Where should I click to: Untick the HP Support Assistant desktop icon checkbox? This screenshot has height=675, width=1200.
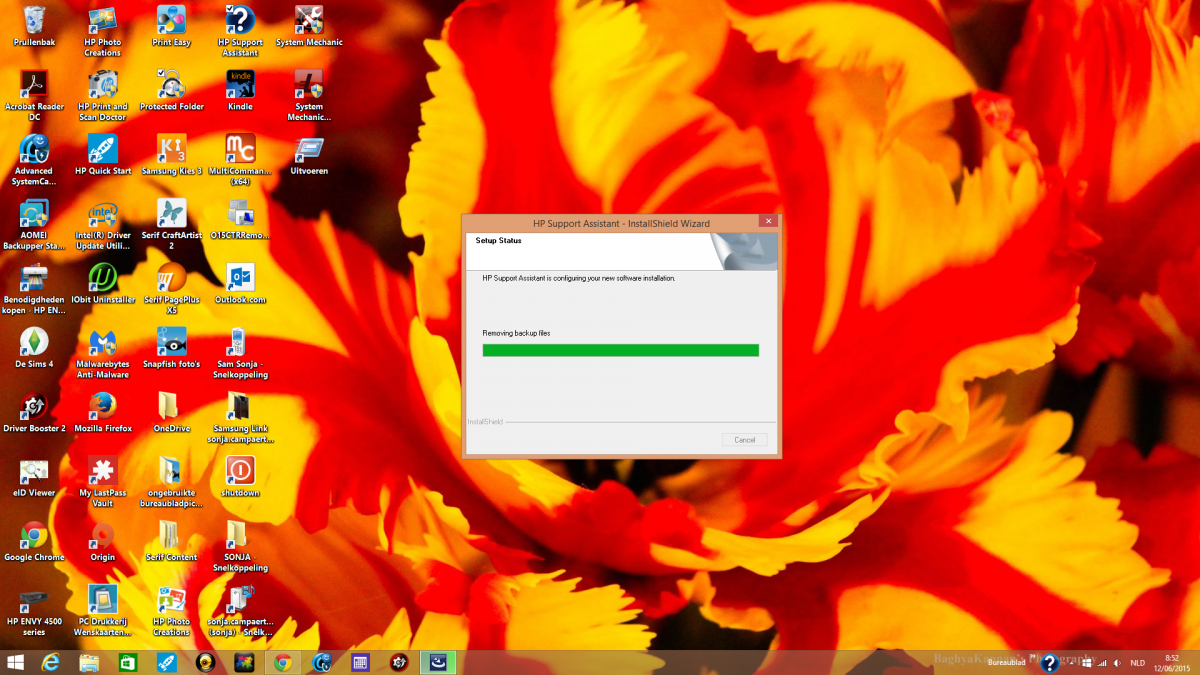tap(230, 9)
